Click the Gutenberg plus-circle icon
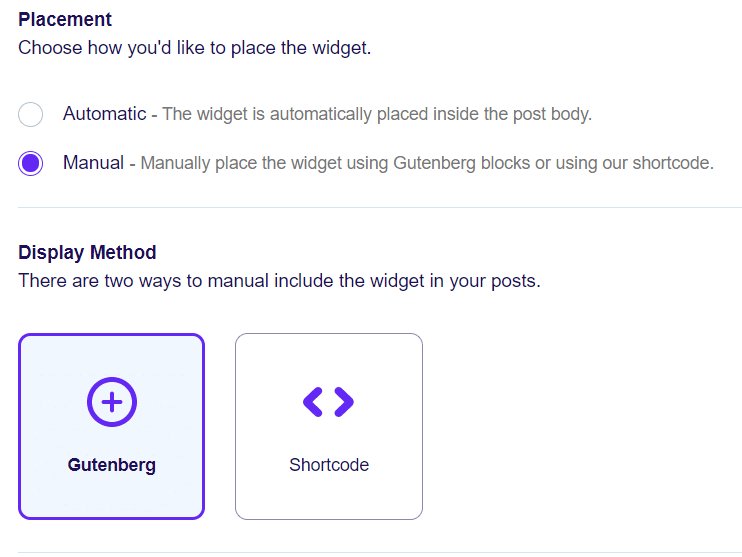Viewport: 742px width, 557px height. [x=112, y=402]
